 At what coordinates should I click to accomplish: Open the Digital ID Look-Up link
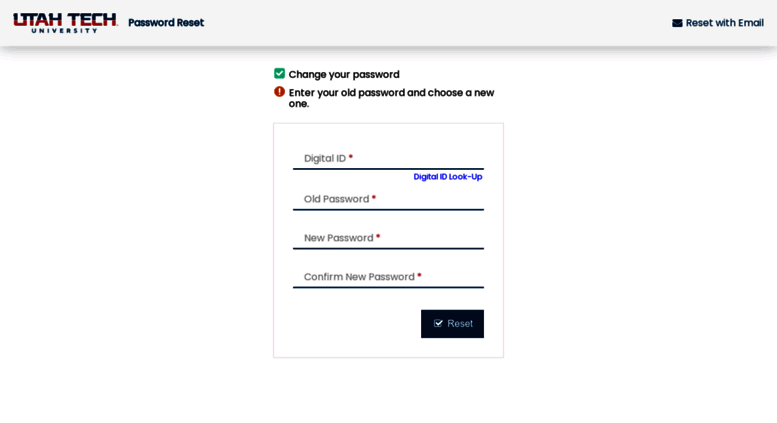pos(447,177)
